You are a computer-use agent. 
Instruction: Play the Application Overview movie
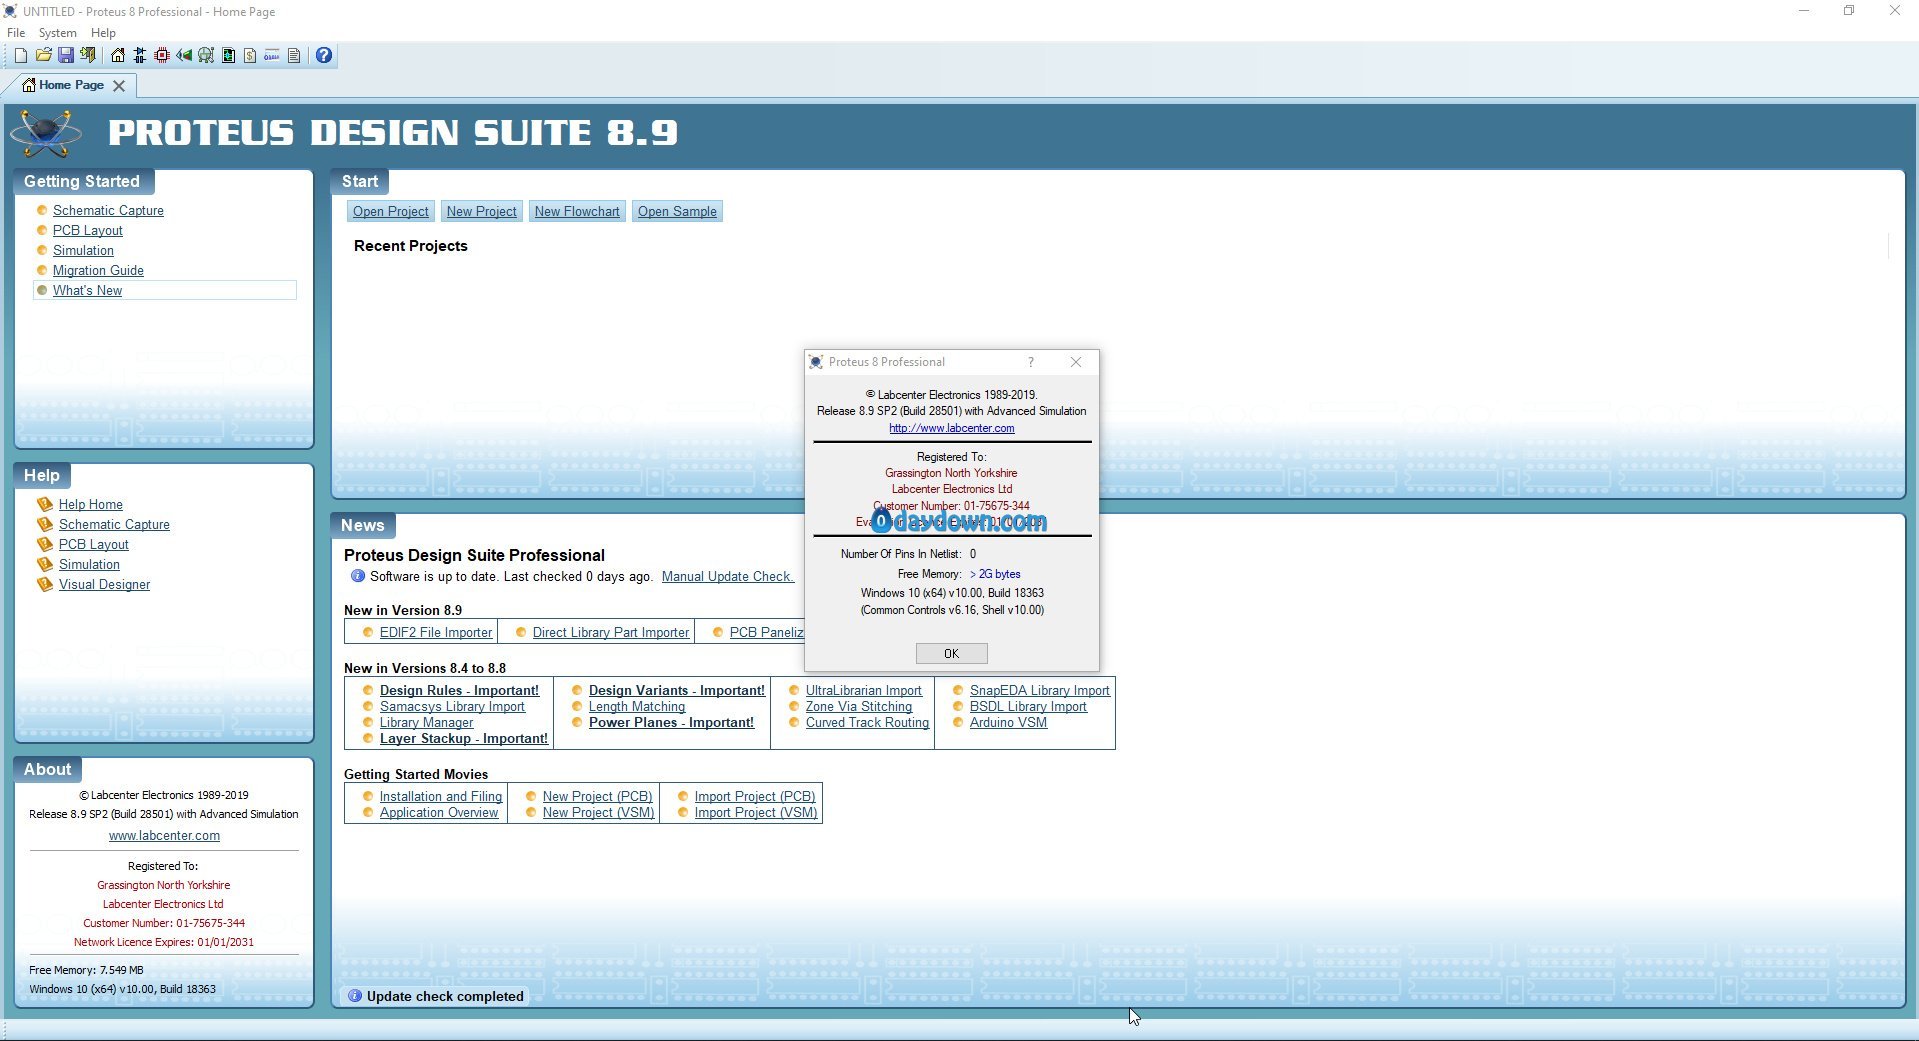(x=439, y=813)
